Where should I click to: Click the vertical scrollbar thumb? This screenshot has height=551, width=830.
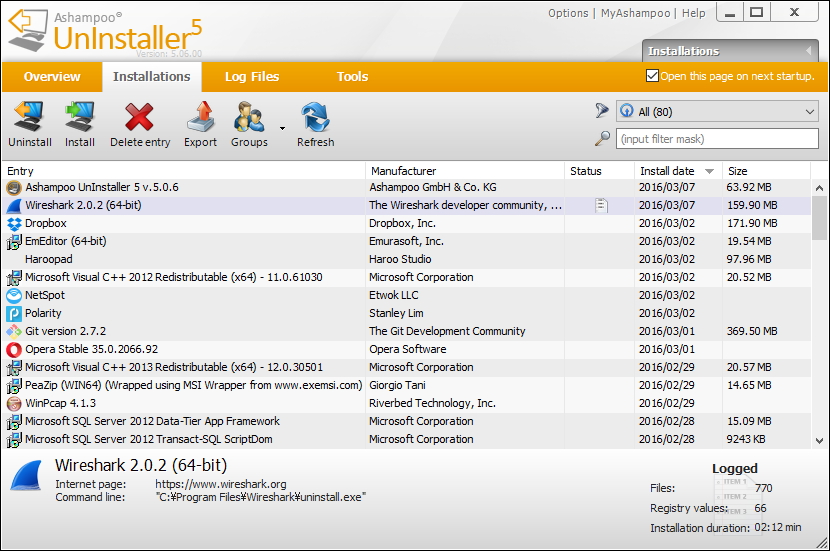tap(819, 218)
